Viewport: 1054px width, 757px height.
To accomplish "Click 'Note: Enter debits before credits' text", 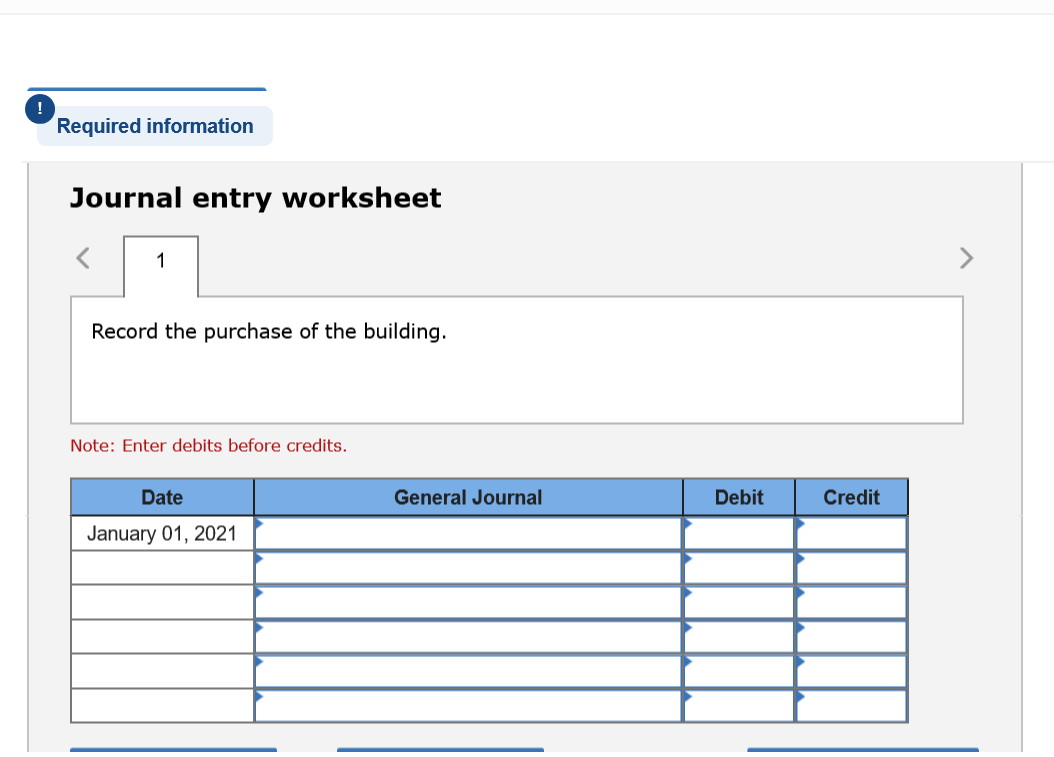I will (x=208, y=446).
